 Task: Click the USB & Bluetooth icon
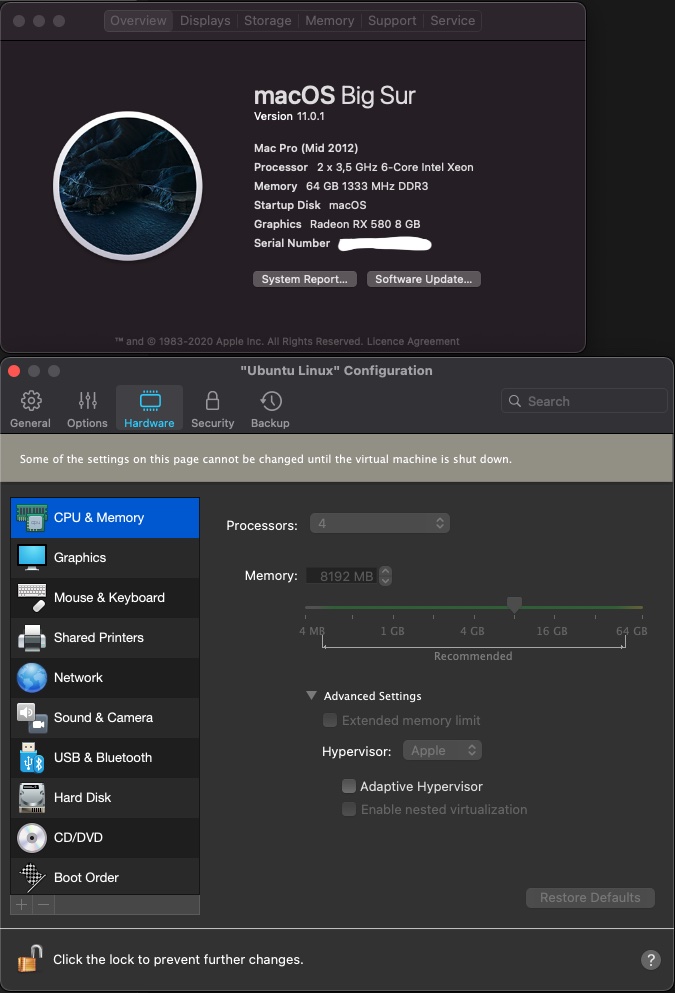coord(32,757)
